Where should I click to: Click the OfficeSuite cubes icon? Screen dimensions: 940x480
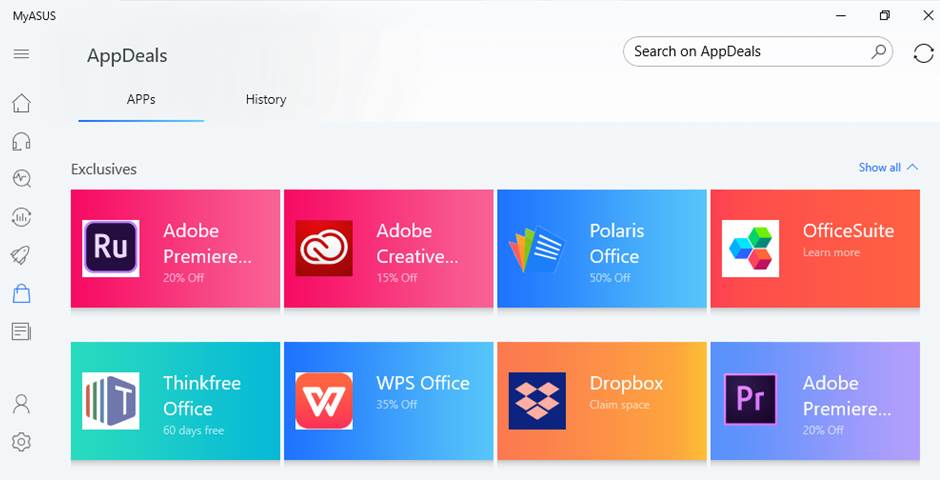tap(751, 248)
